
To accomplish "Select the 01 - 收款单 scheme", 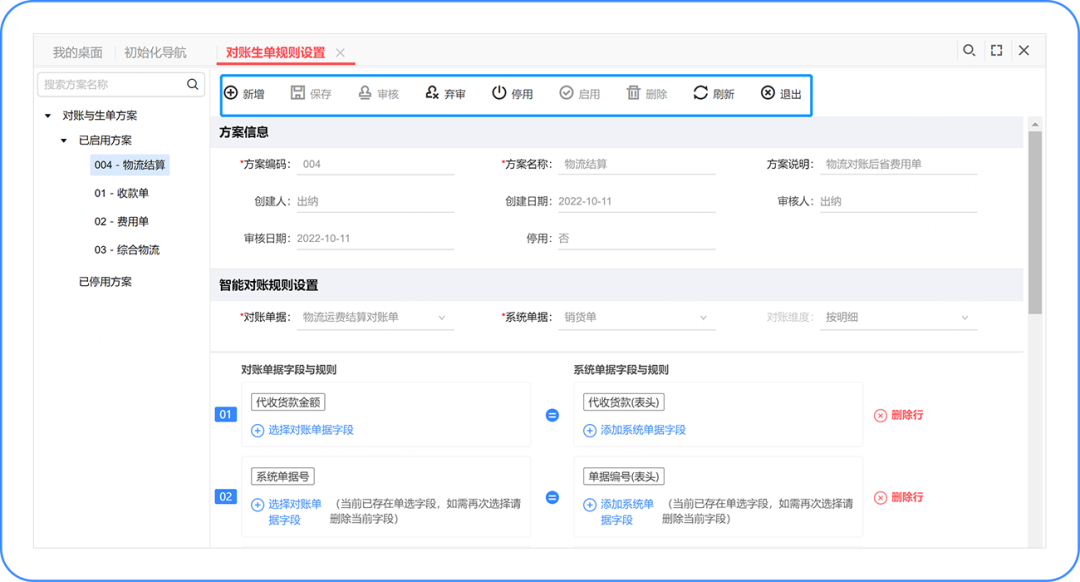I will click(121, 193).
